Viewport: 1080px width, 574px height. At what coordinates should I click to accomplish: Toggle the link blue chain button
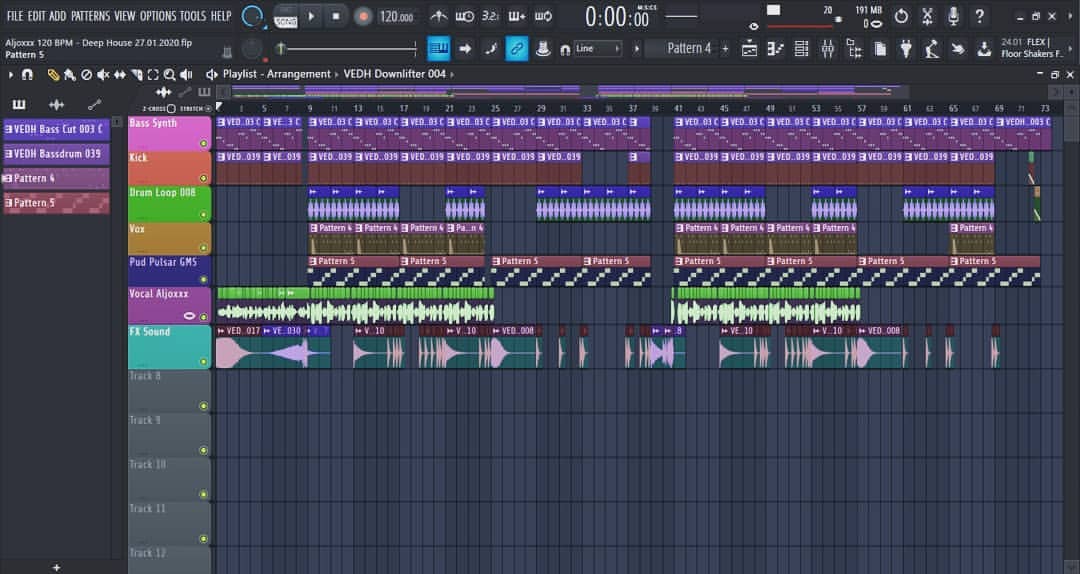pyautogui.click(x=517, y=48)
